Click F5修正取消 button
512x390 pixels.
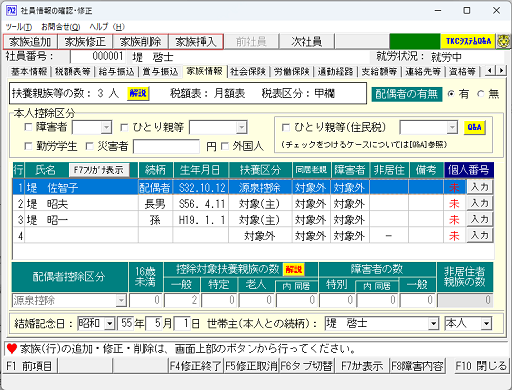point(251,366)
